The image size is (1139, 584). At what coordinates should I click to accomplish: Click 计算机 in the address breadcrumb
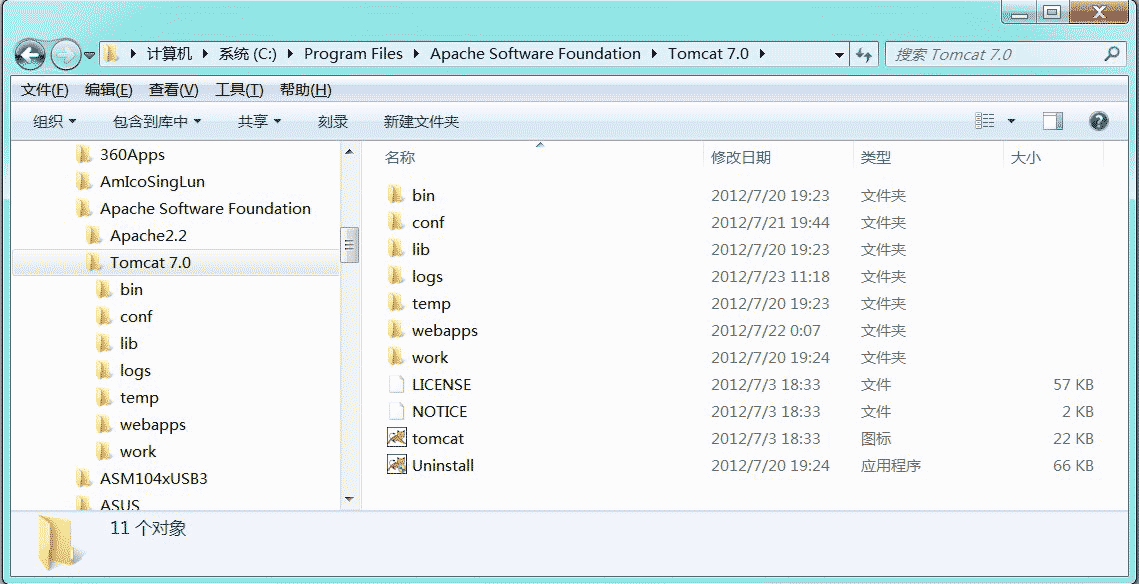(169, 54)
